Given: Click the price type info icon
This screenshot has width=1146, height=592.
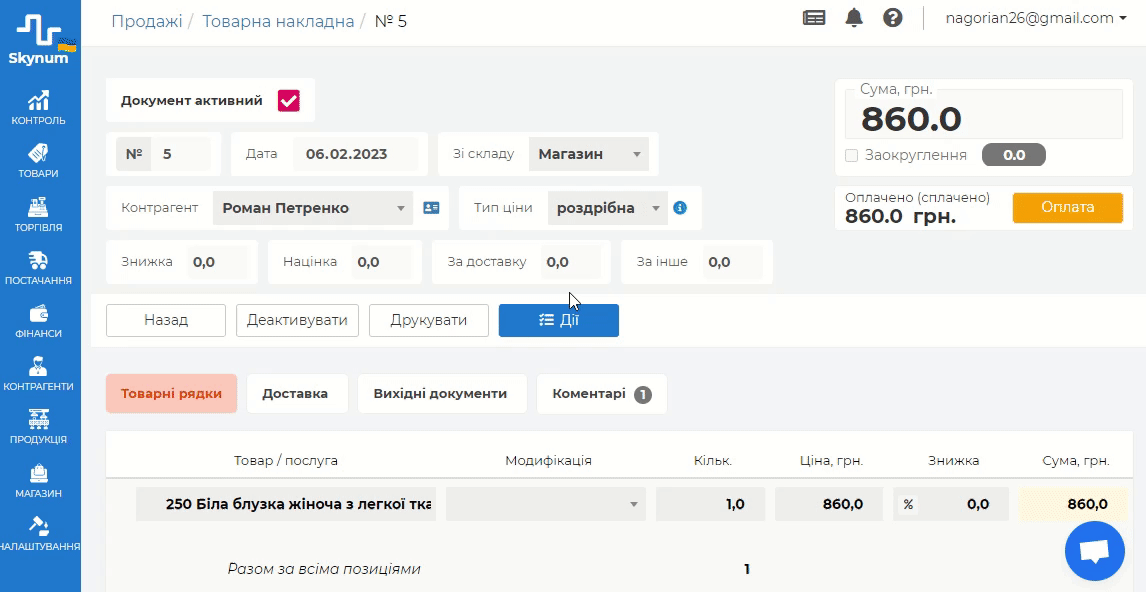Looking at the screenshot, I should 680,208.
